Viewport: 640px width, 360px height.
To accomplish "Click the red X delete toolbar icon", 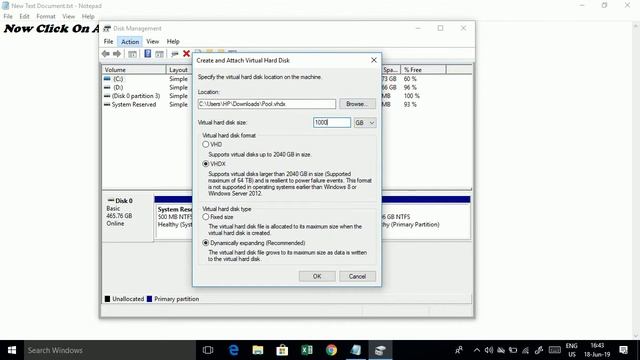I will pyautogui.click(x=187, y=54).
